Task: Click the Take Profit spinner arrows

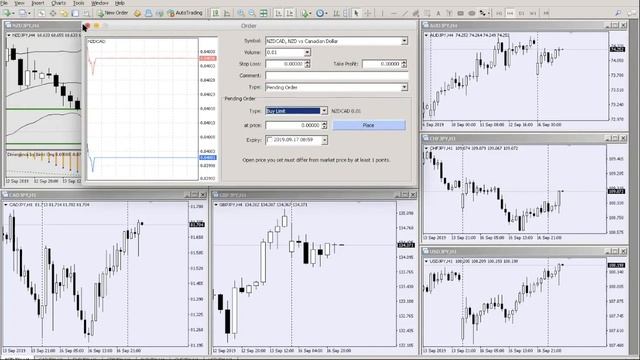Action: [404, 64]
